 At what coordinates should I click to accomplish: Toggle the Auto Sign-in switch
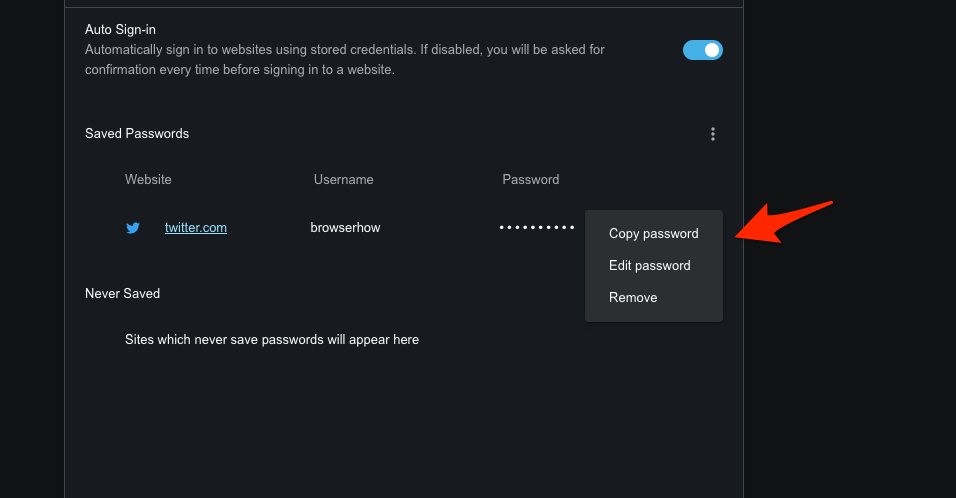702,50
